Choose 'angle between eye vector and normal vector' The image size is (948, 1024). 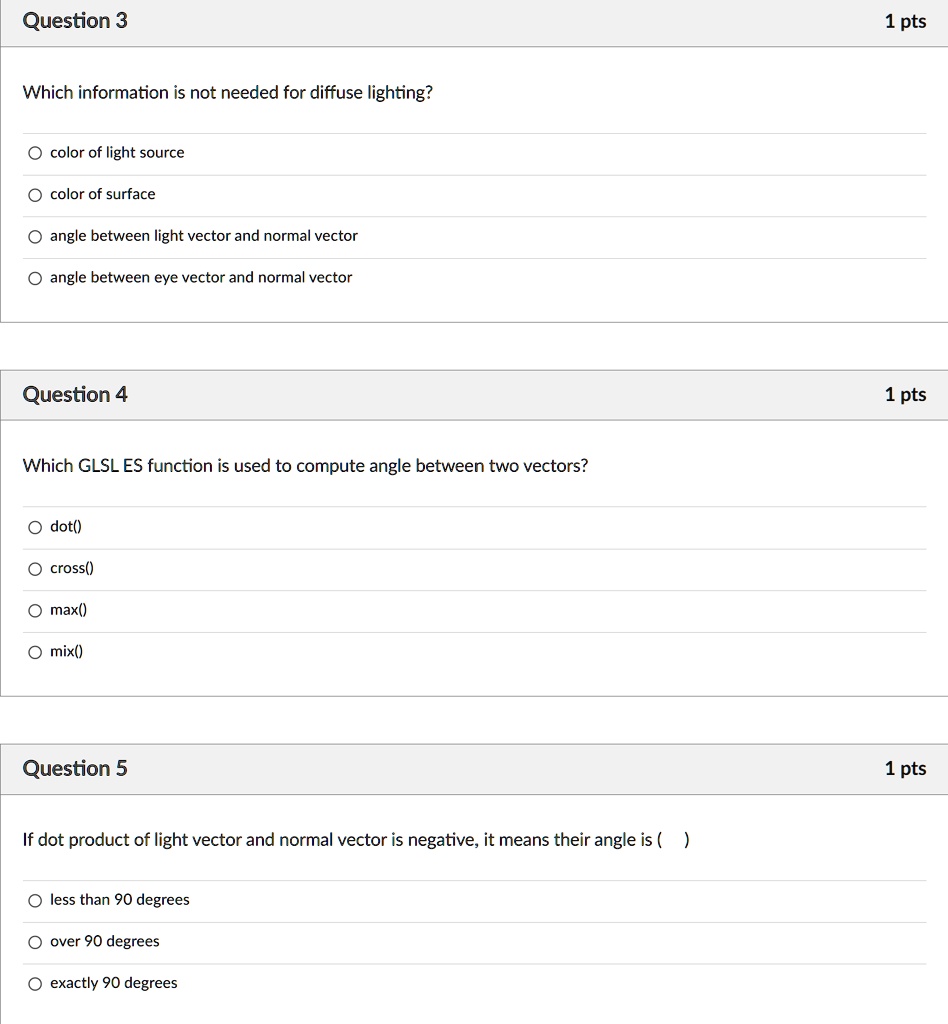point(35,278)
